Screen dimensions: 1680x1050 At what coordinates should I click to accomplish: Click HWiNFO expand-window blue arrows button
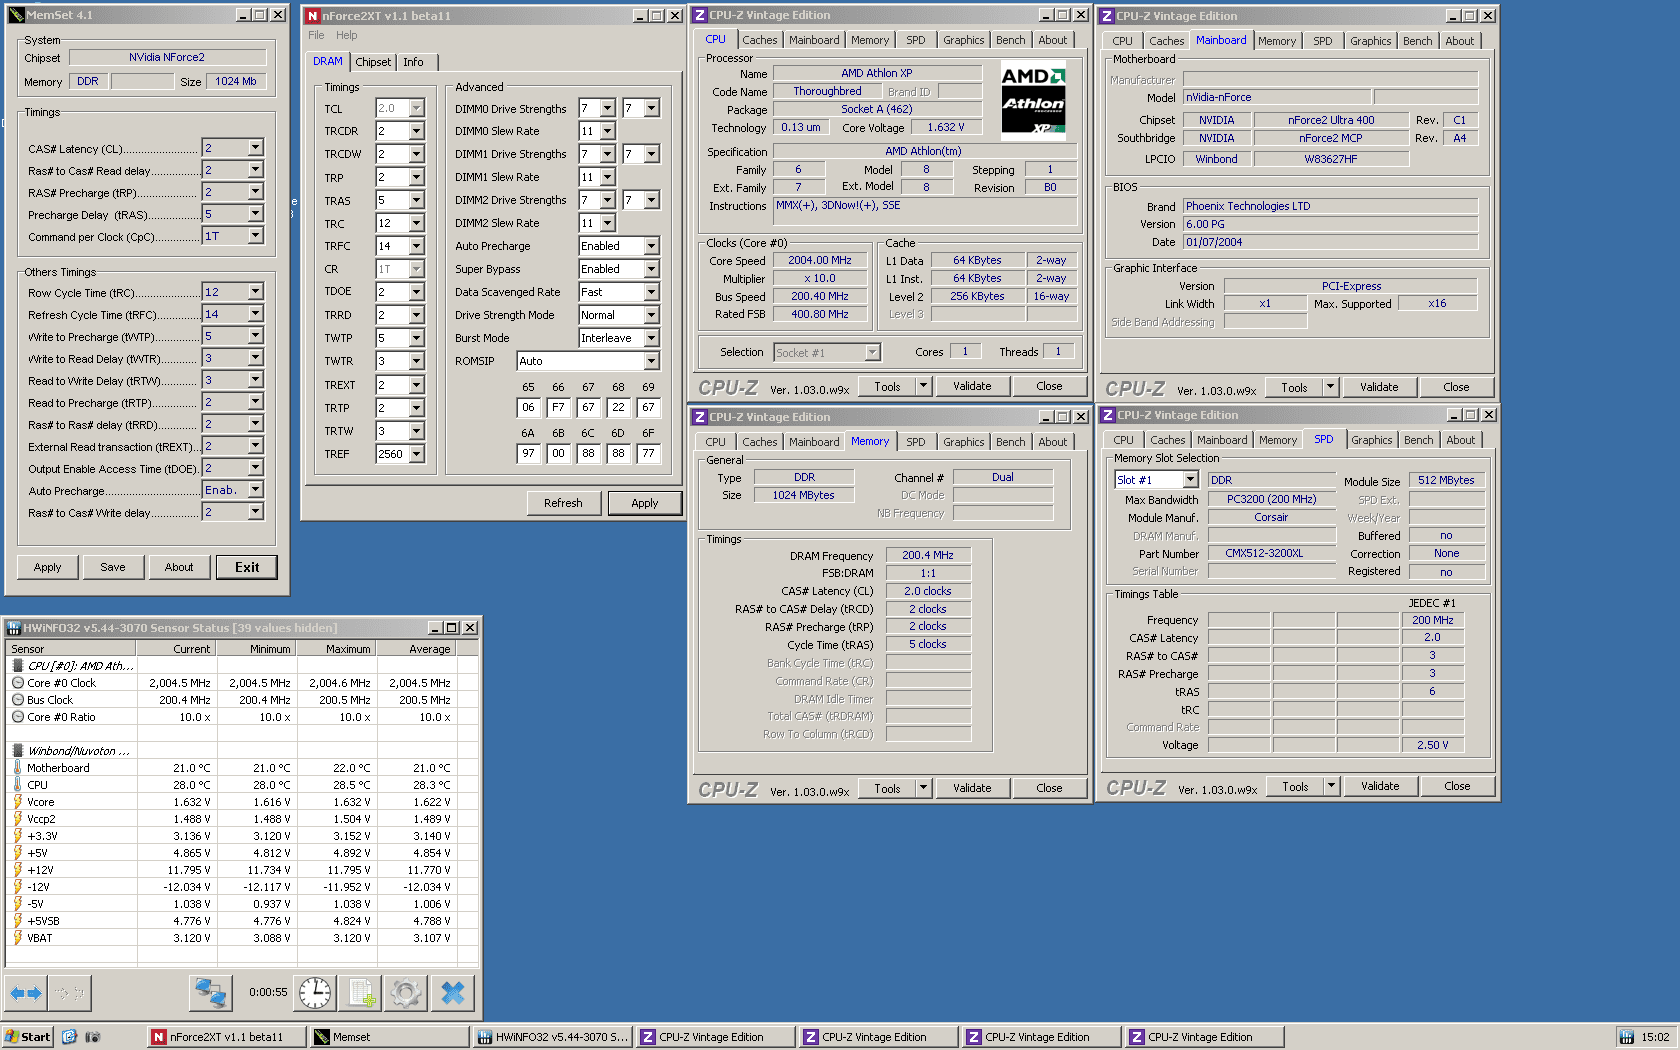[26, 993]
